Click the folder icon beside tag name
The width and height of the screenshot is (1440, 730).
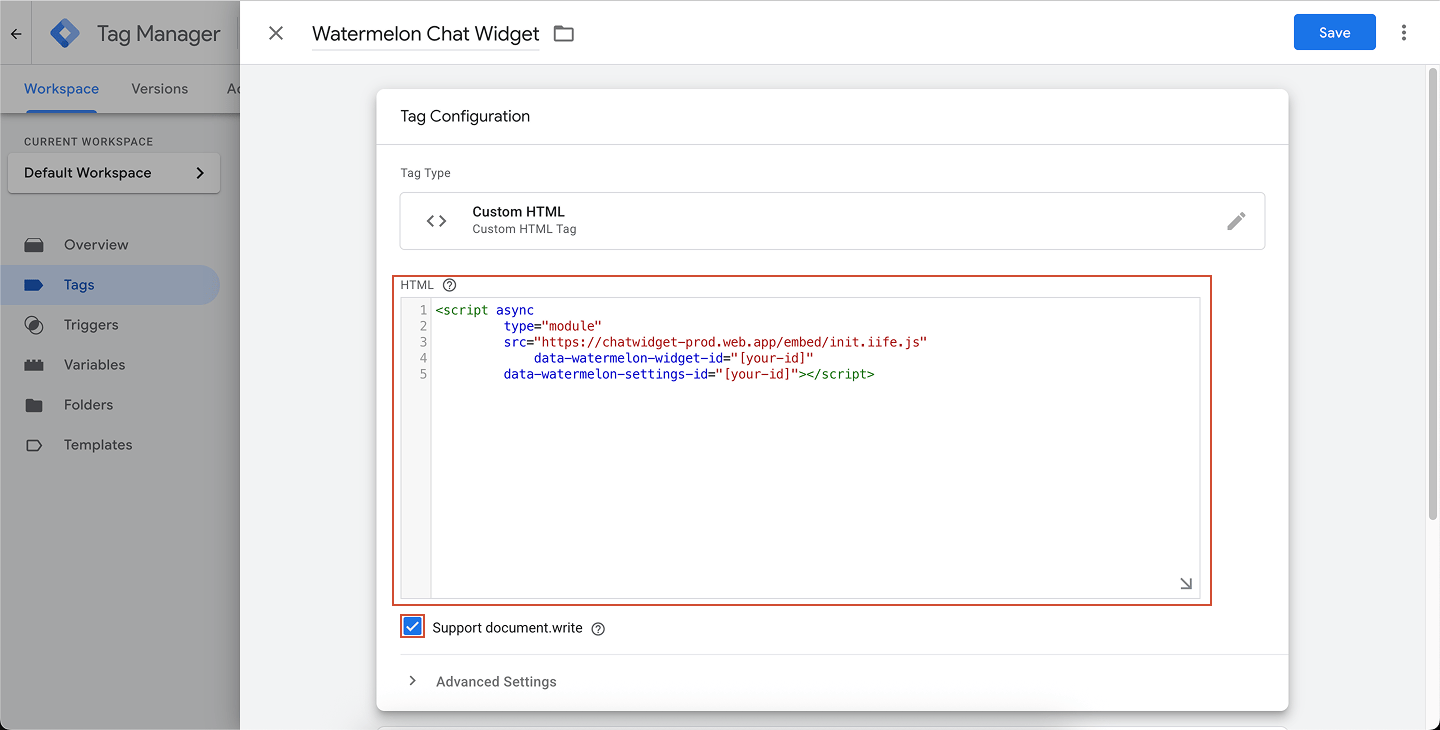pyautogui.click(x=564, y=33)
